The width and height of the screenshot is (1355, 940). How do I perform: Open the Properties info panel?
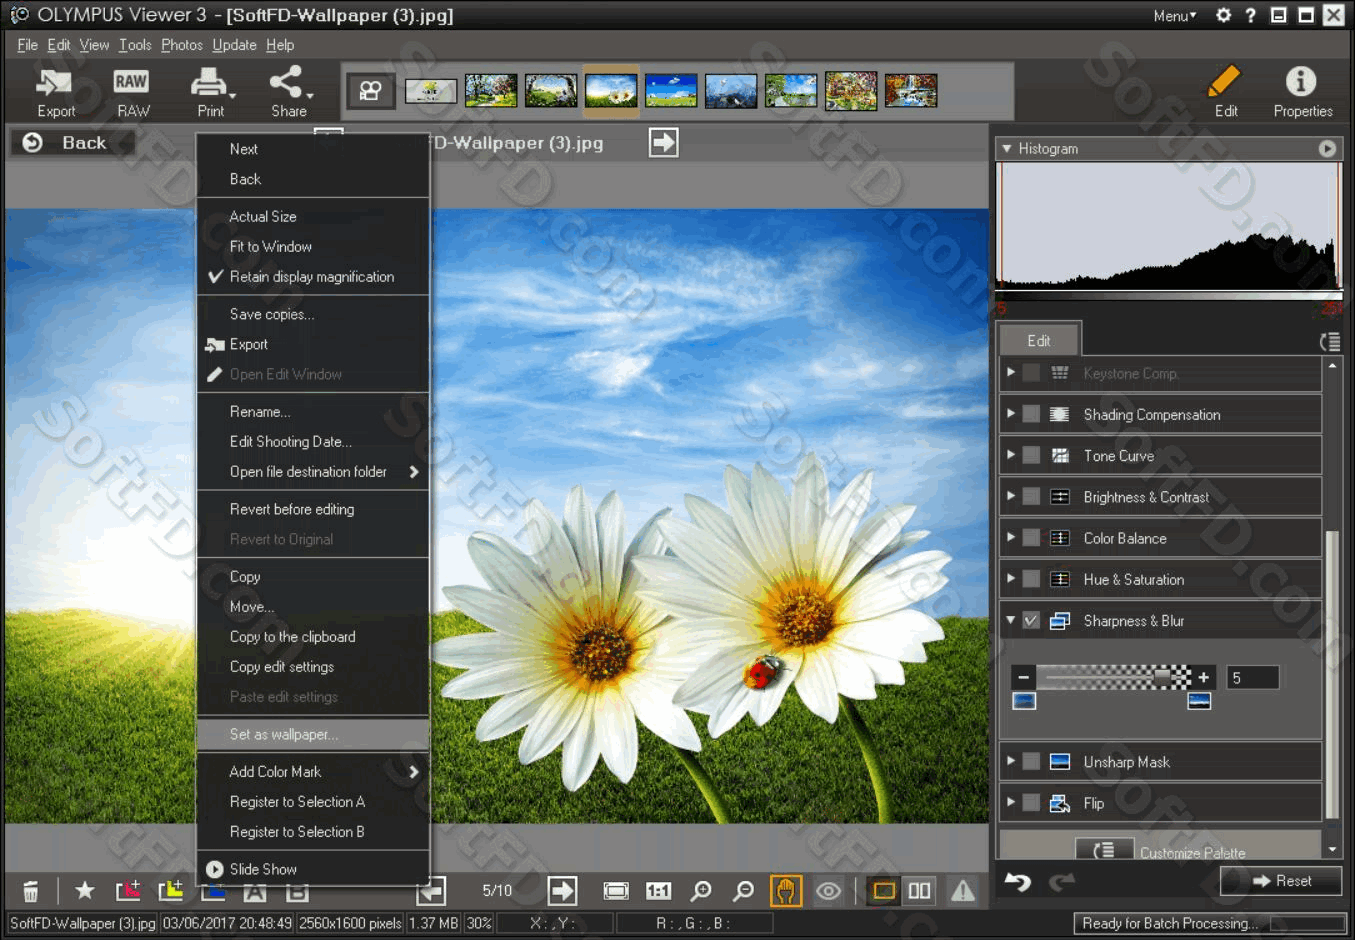(x=1302, y=92)
